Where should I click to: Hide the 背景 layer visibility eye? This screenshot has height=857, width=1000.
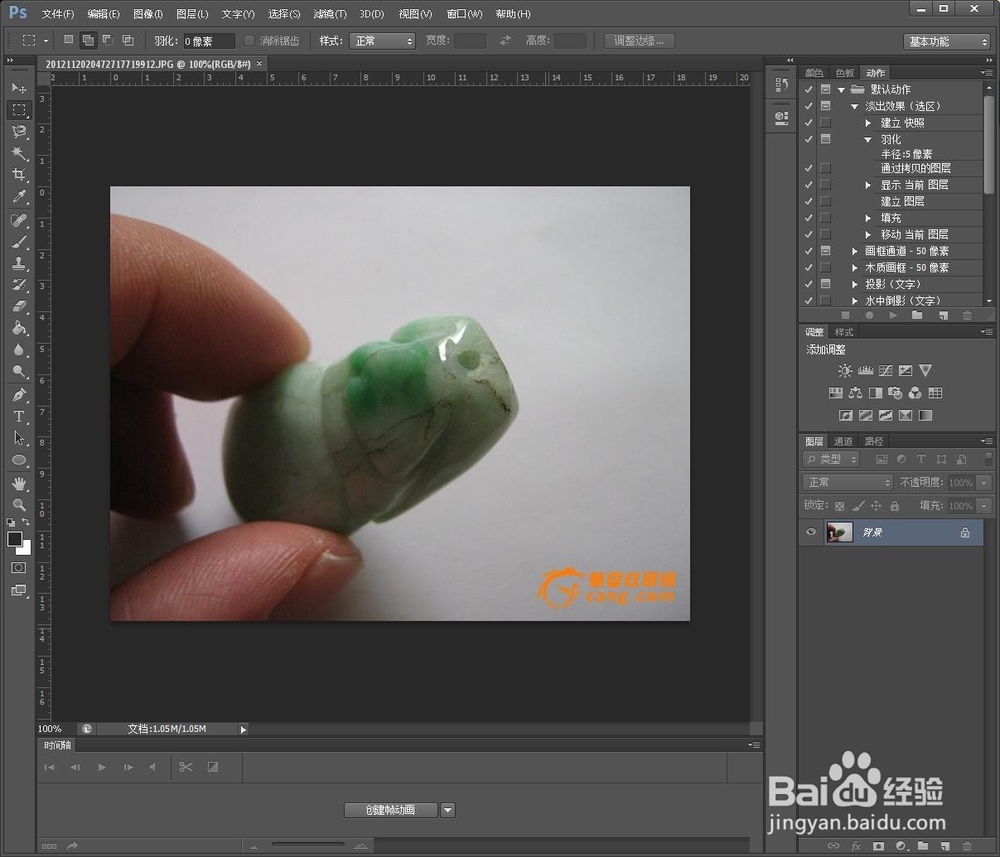pos(811,532)
